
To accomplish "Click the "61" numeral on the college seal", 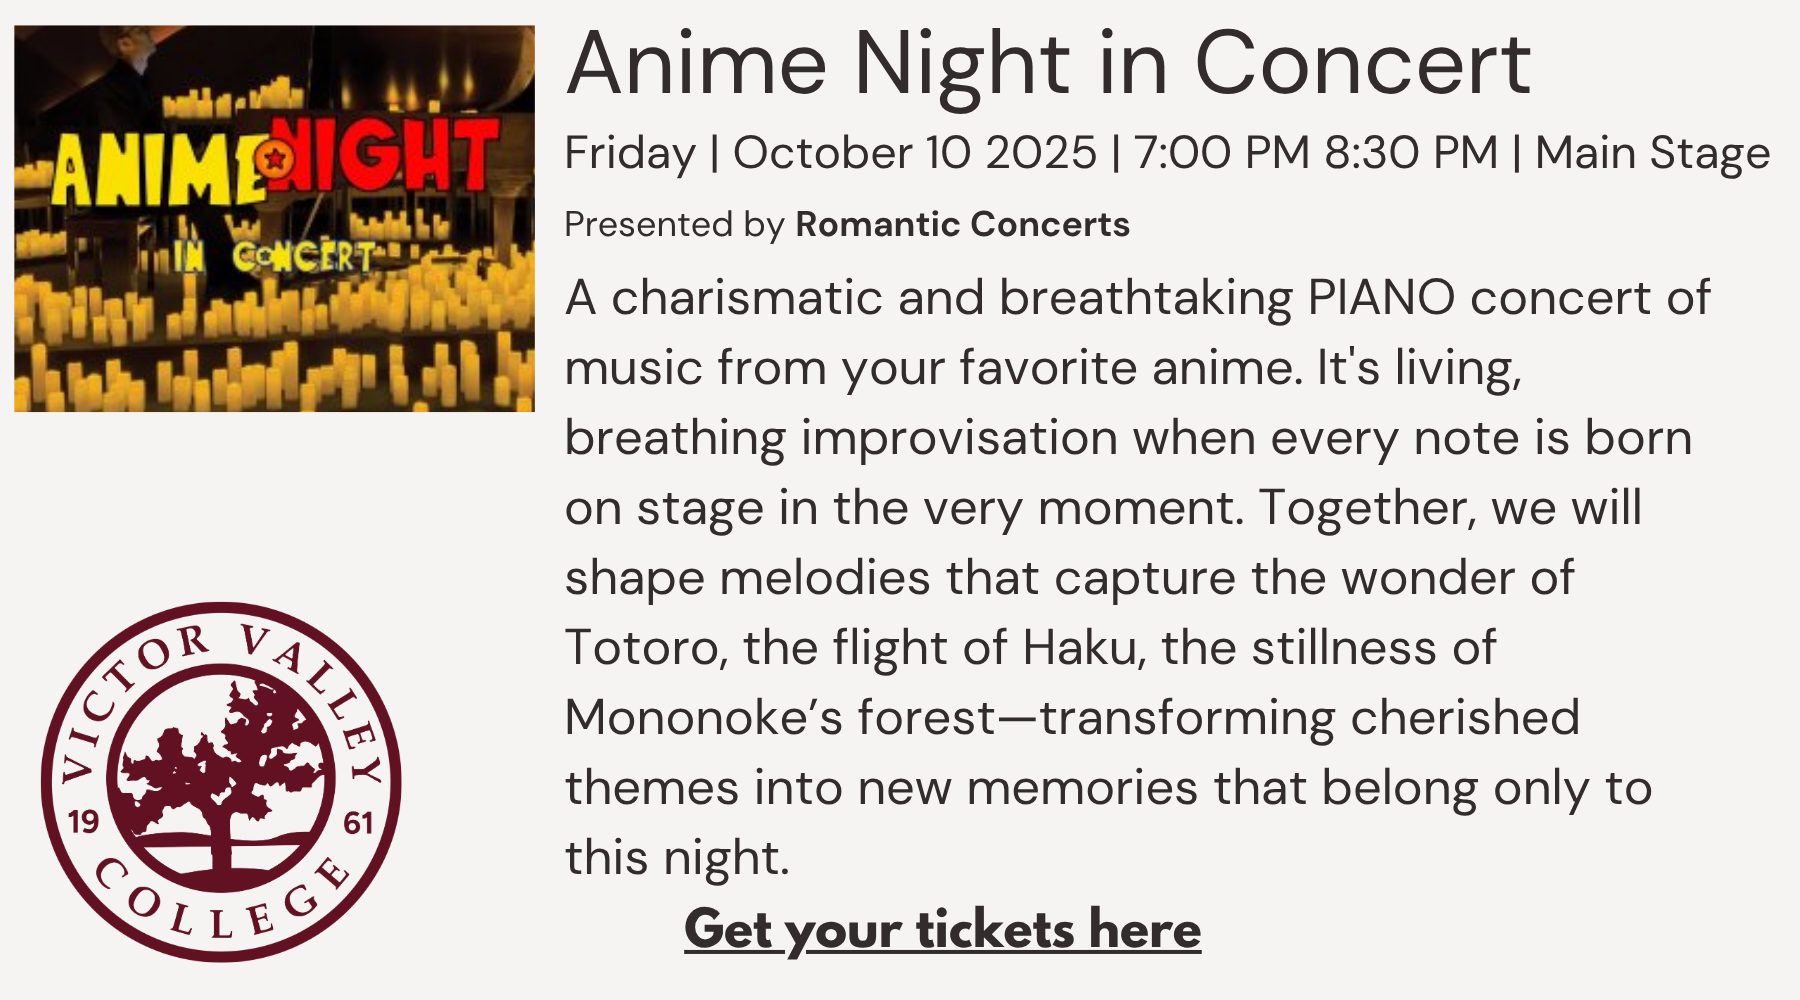I will [358, 822].
